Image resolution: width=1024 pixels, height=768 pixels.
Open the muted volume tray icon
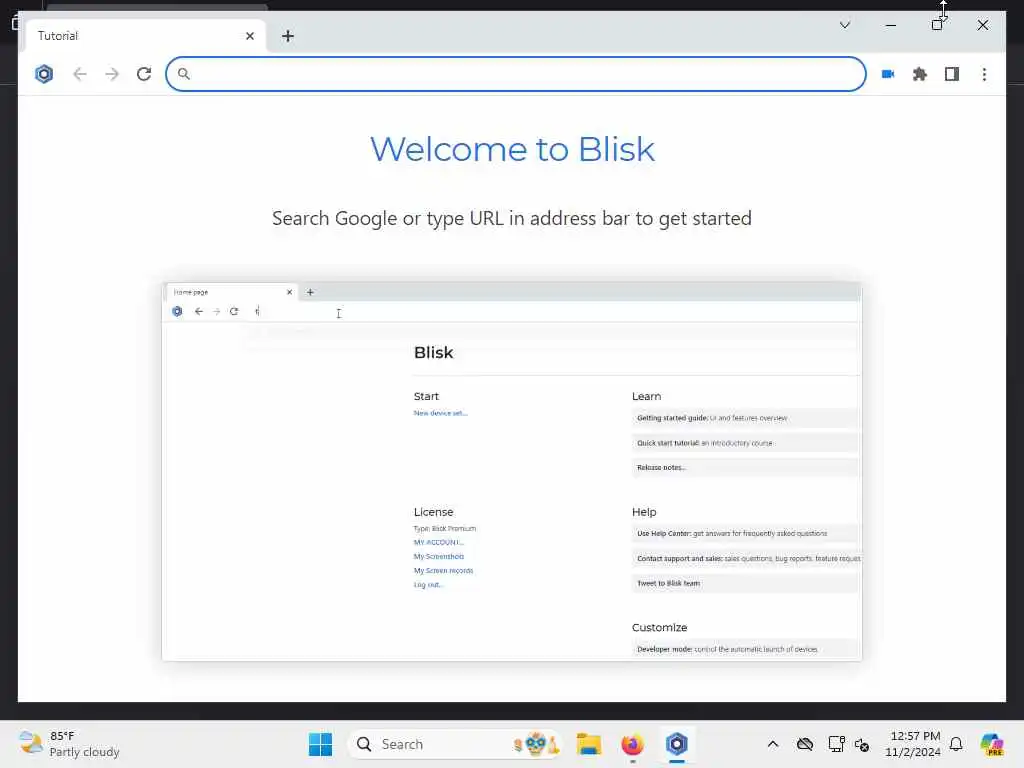(x=862, y=744)
